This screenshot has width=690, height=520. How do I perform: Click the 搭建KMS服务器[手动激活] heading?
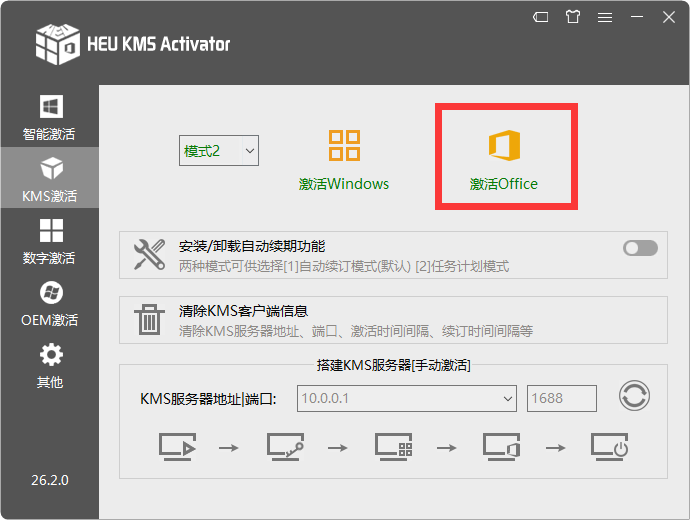(x=393, y=365)
